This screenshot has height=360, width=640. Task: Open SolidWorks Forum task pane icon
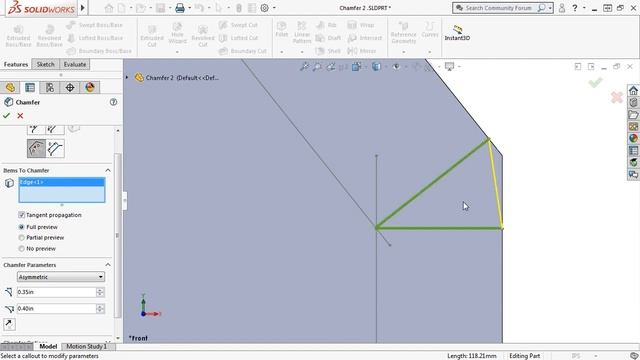[633, 175]
